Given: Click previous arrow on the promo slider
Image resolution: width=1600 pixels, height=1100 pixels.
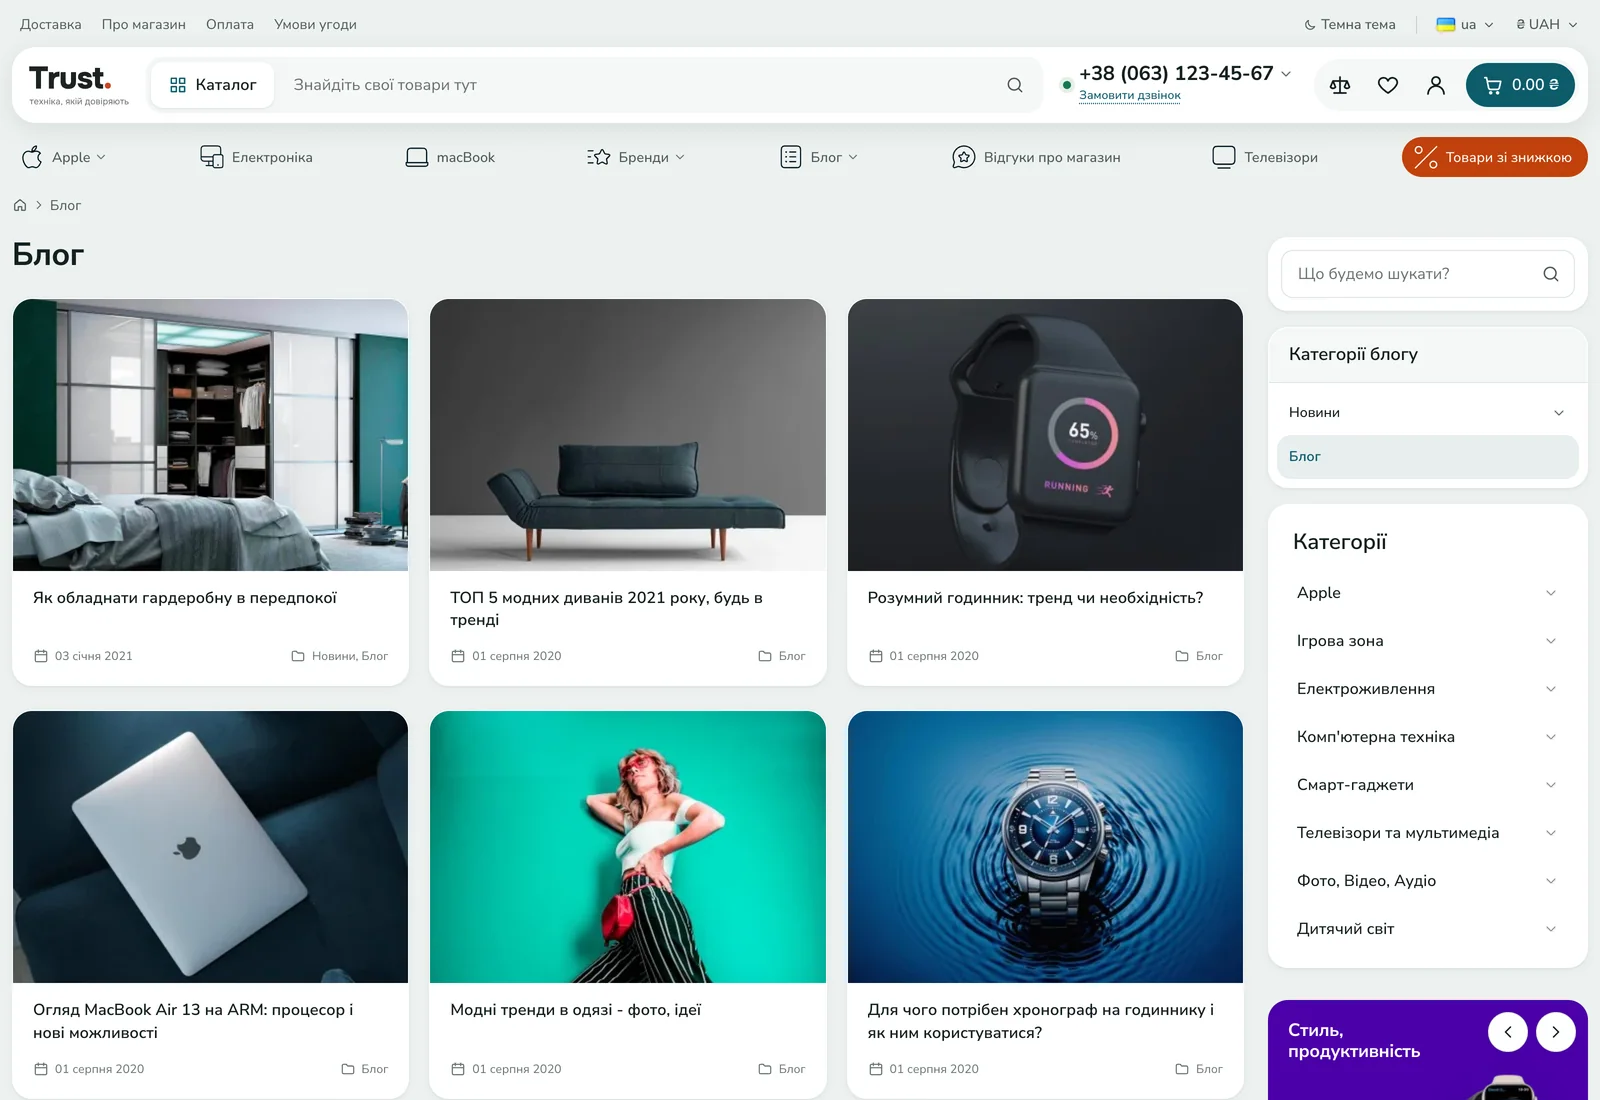Looking at the screenshot, I should click(1508, 1032).
